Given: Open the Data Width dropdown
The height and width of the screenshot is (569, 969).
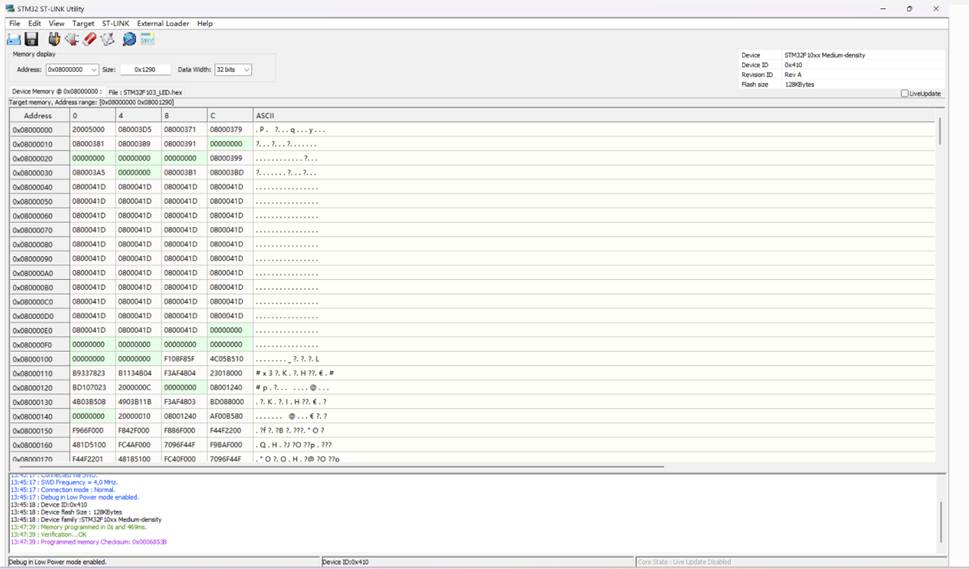Looking at the screenshot, I should point(247,70).
